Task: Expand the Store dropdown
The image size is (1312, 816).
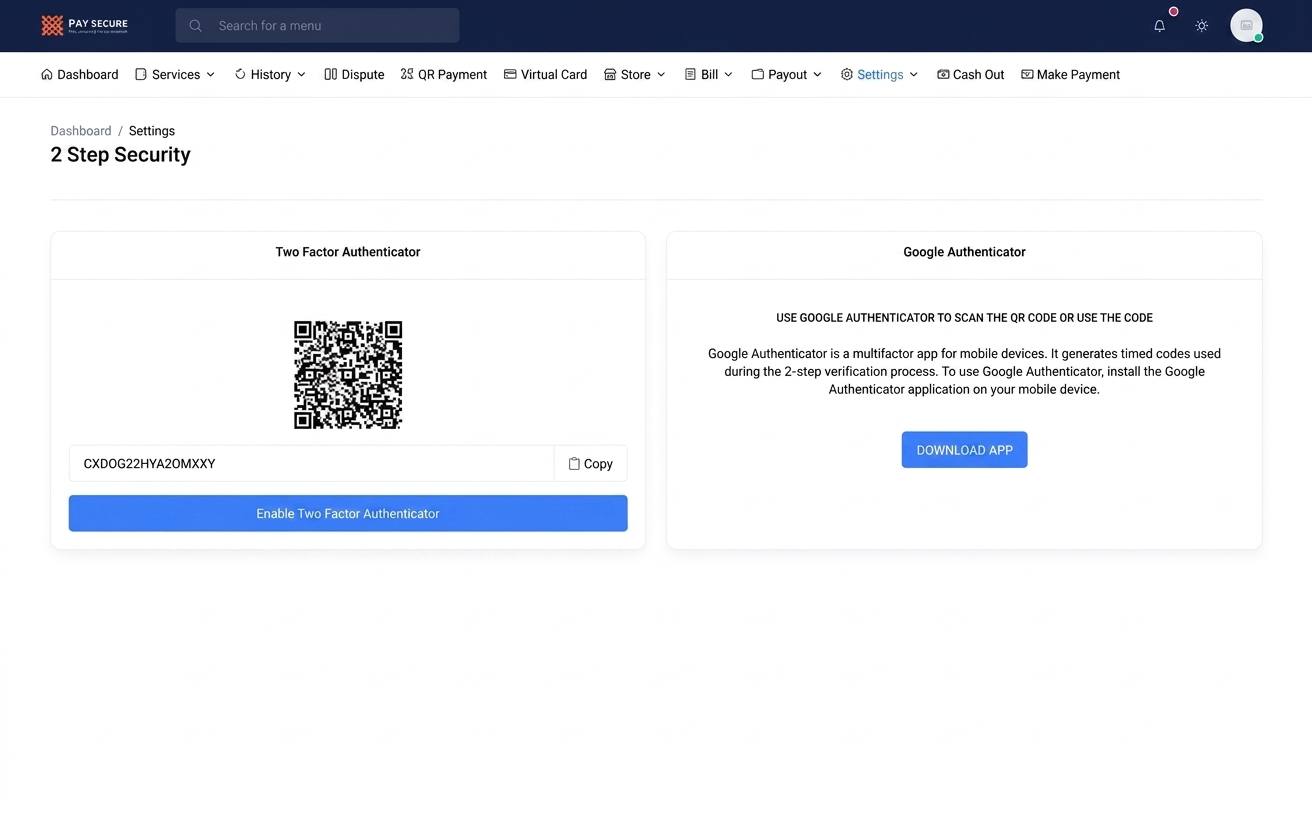Action: click(635, 74)
